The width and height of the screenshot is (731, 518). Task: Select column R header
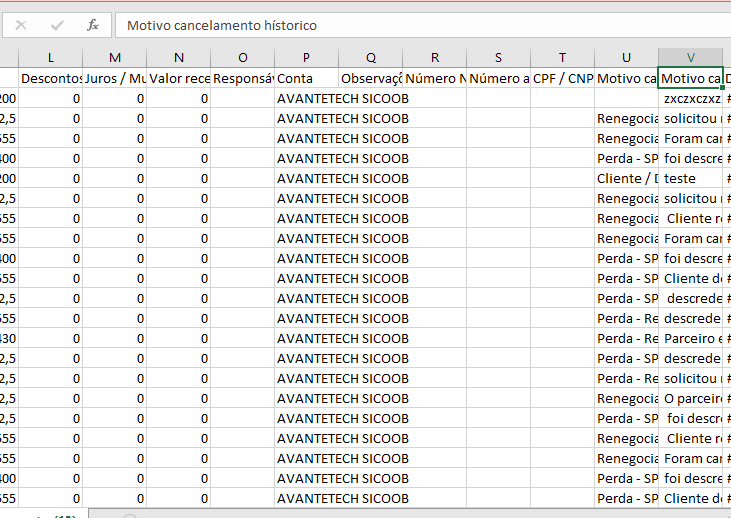point(434,58)
